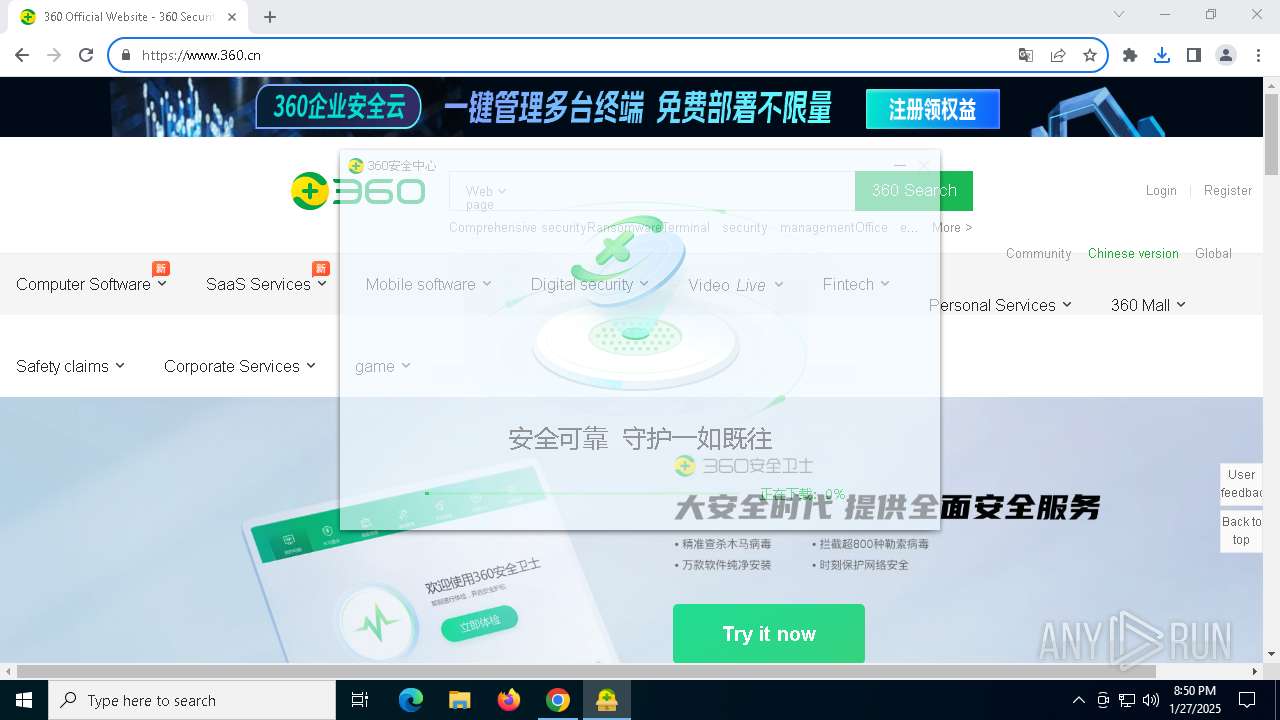This screenshot has height=720, width=1280.
Task: Click the taskbar clock showing 8:50 PM
Action: click(x=1194, y=700)
